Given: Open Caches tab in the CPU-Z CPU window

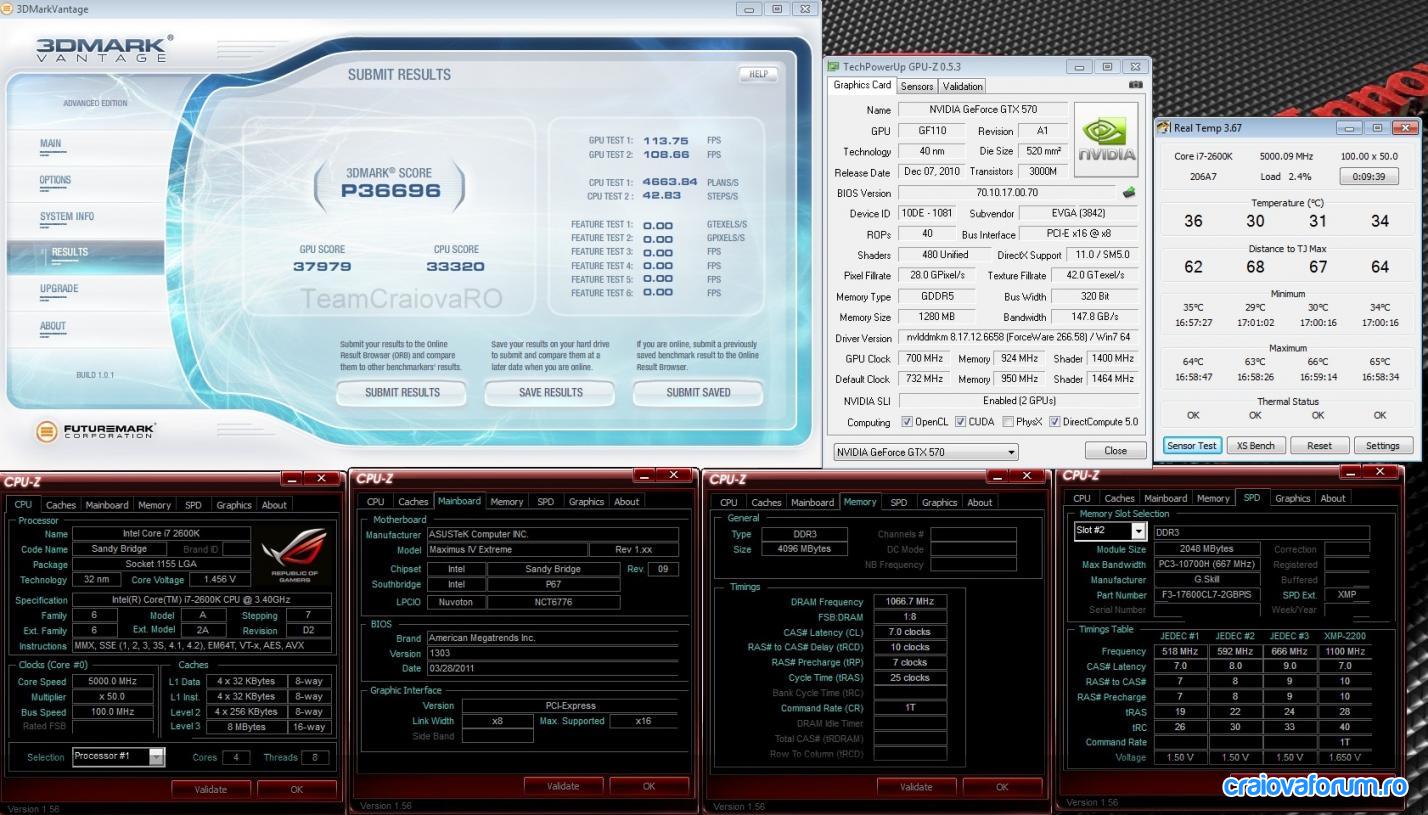Looking at the screenshot, I should pos(60,505).
